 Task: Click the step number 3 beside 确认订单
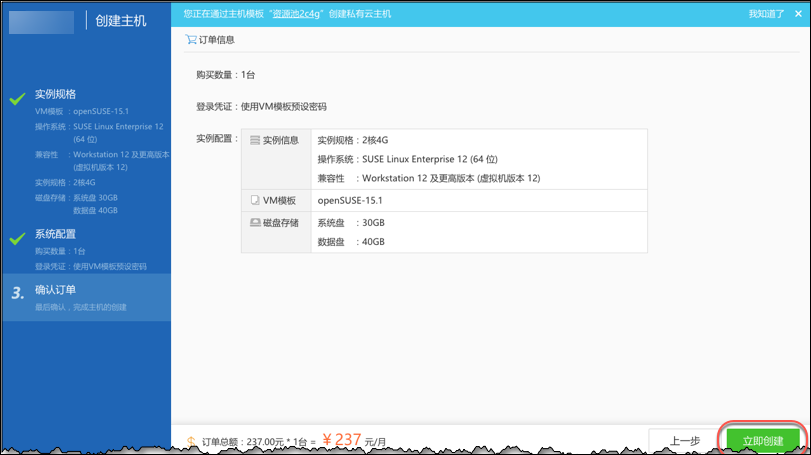pyautogui.click(x=17, y=293)
